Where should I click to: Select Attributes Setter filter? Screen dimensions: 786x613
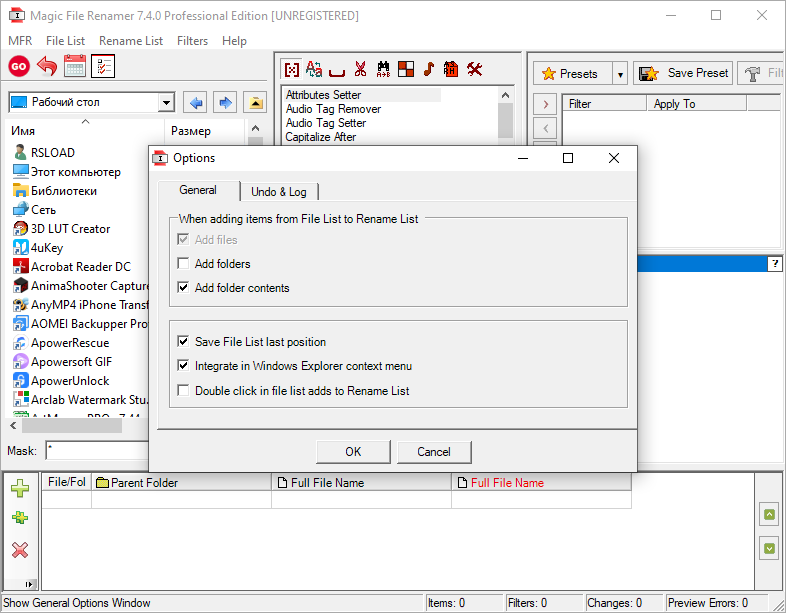pos(362,95)
